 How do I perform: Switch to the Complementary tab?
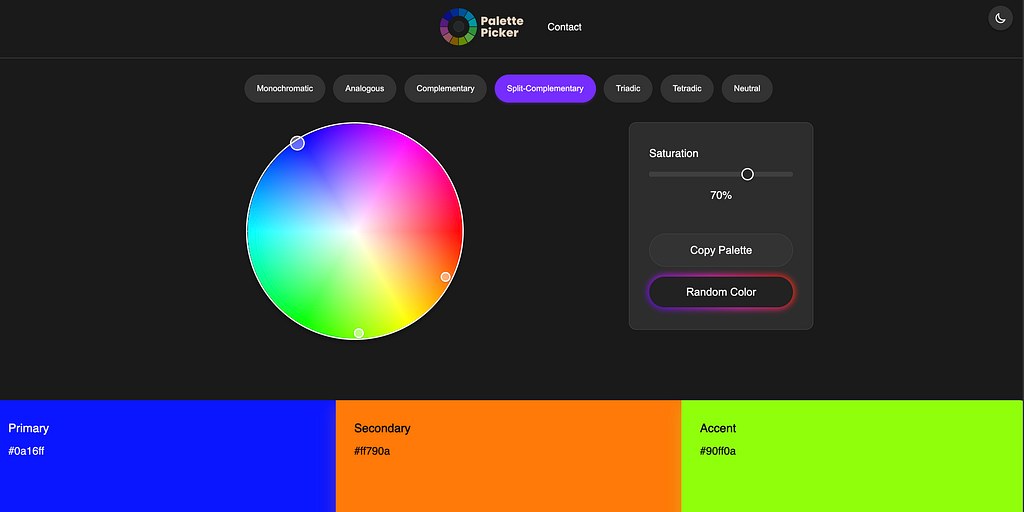click(x=445, y=88)
